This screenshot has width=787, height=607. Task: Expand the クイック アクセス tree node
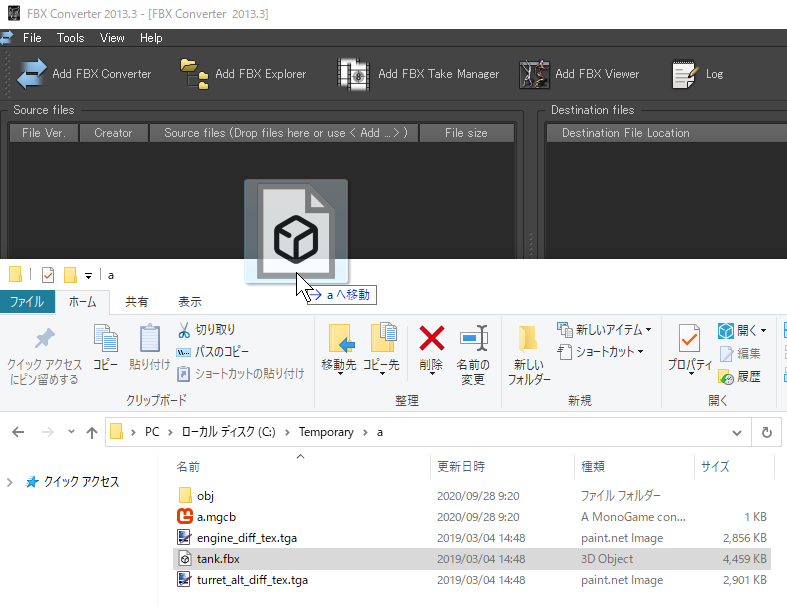tap(10, 482)
